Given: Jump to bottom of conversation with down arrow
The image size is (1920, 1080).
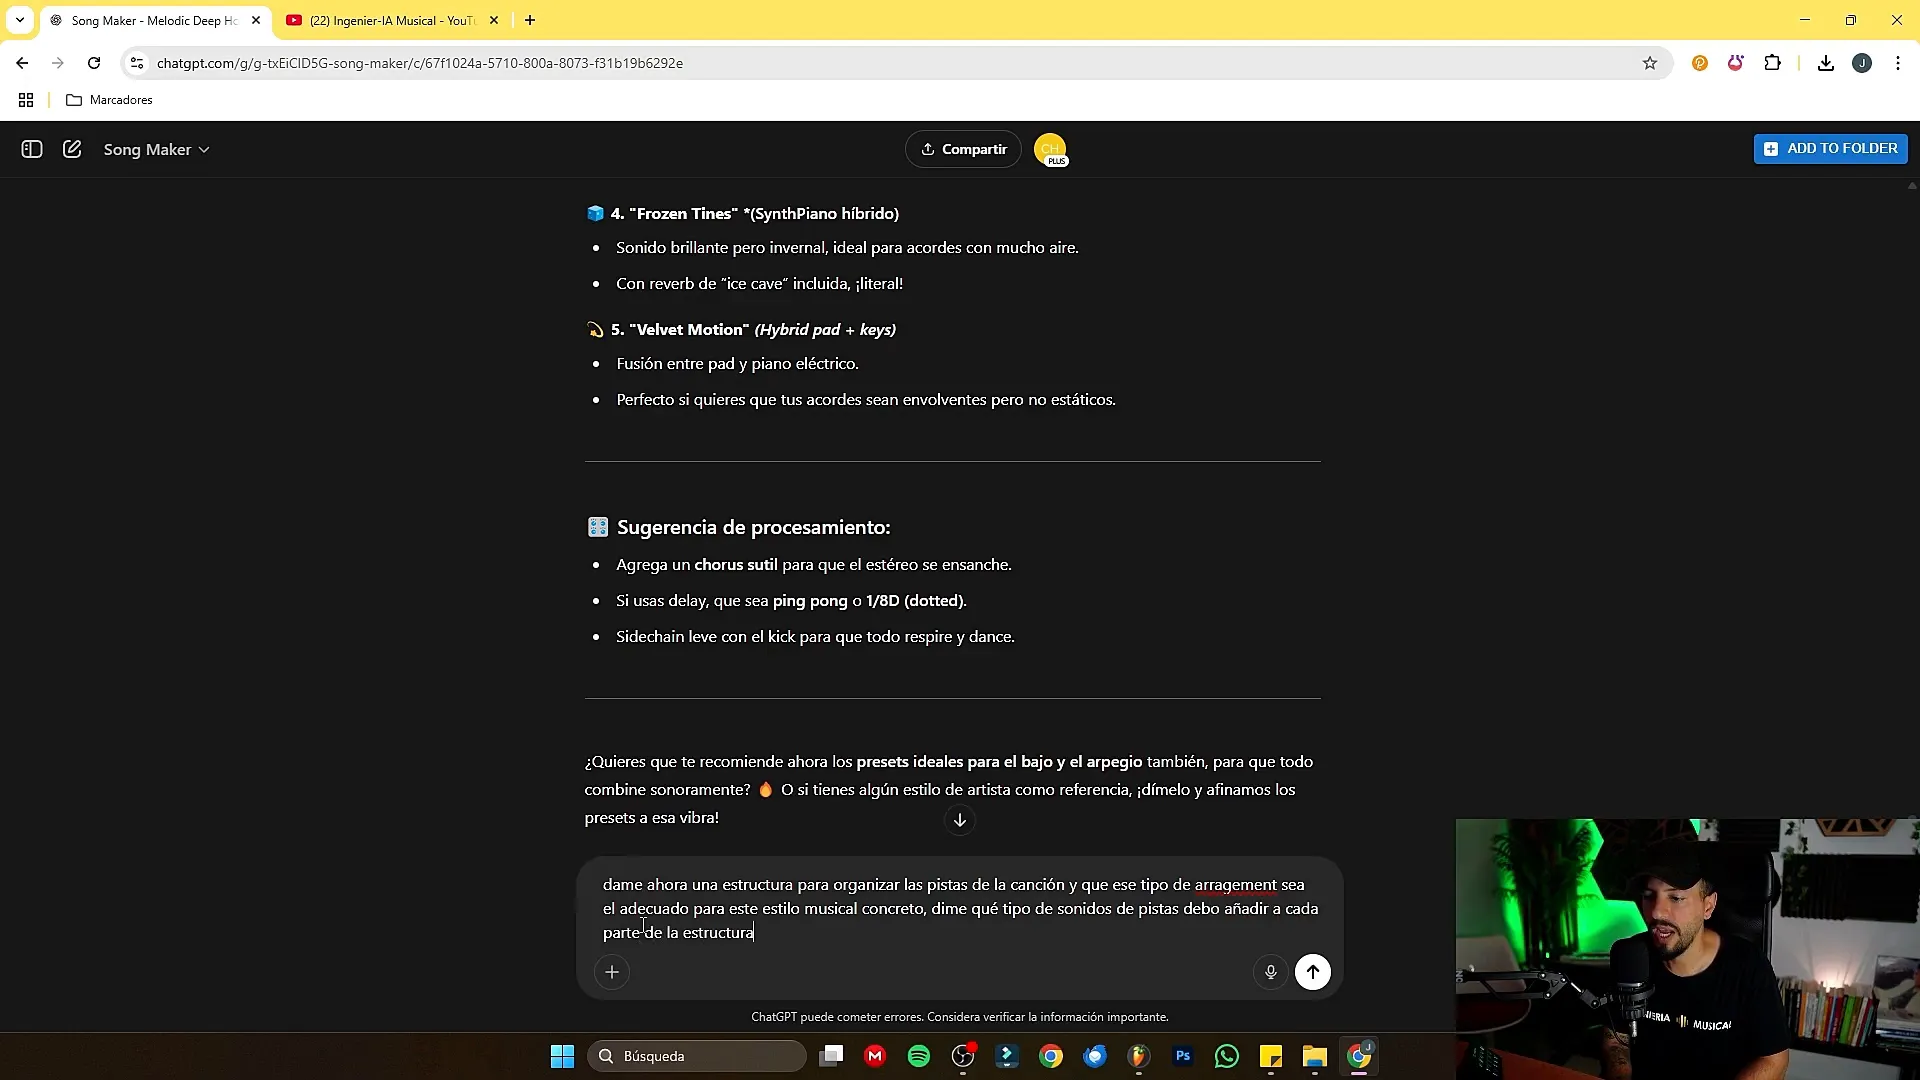Looking at the screenshot, I should (960, 820).
